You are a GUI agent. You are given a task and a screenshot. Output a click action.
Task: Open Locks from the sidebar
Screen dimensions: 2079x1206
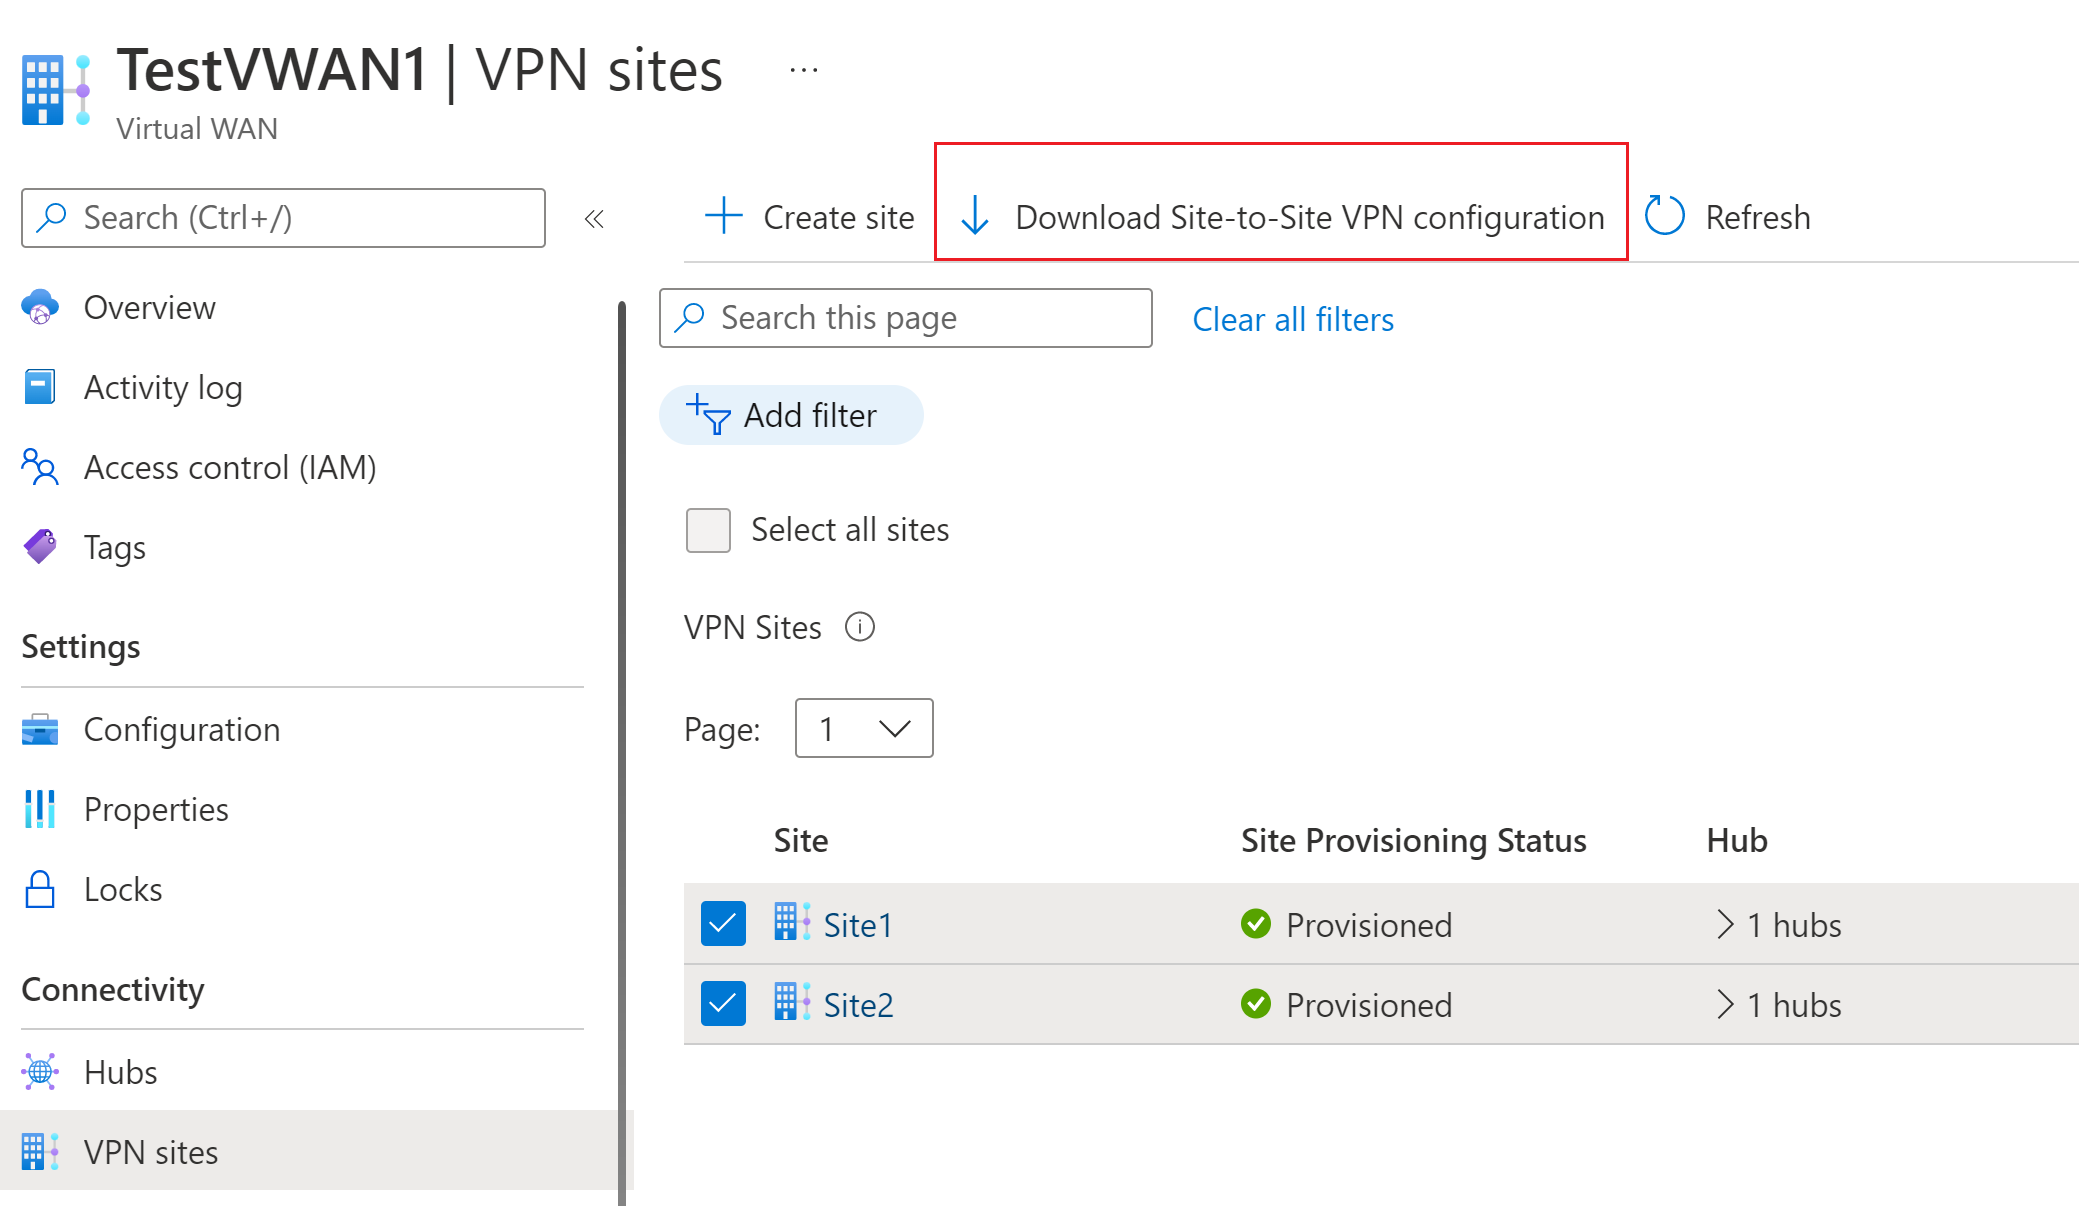(x=122, y=889)
